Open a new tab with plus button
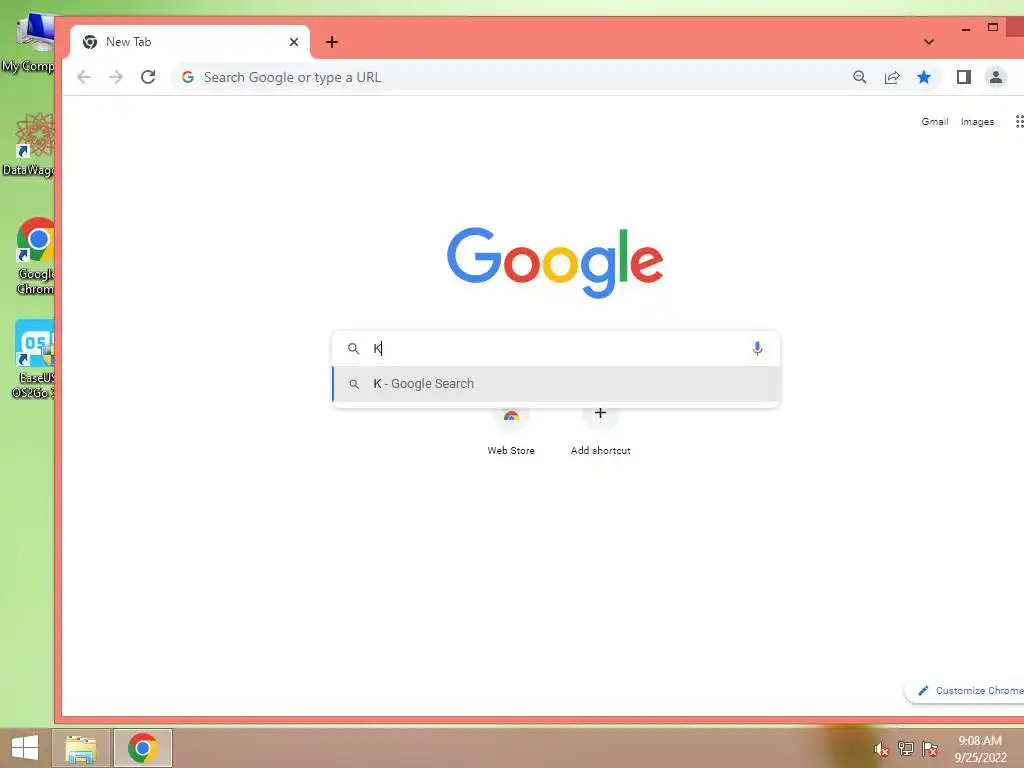The width and height of the screenshot is (1024, 768). (332, 42)
